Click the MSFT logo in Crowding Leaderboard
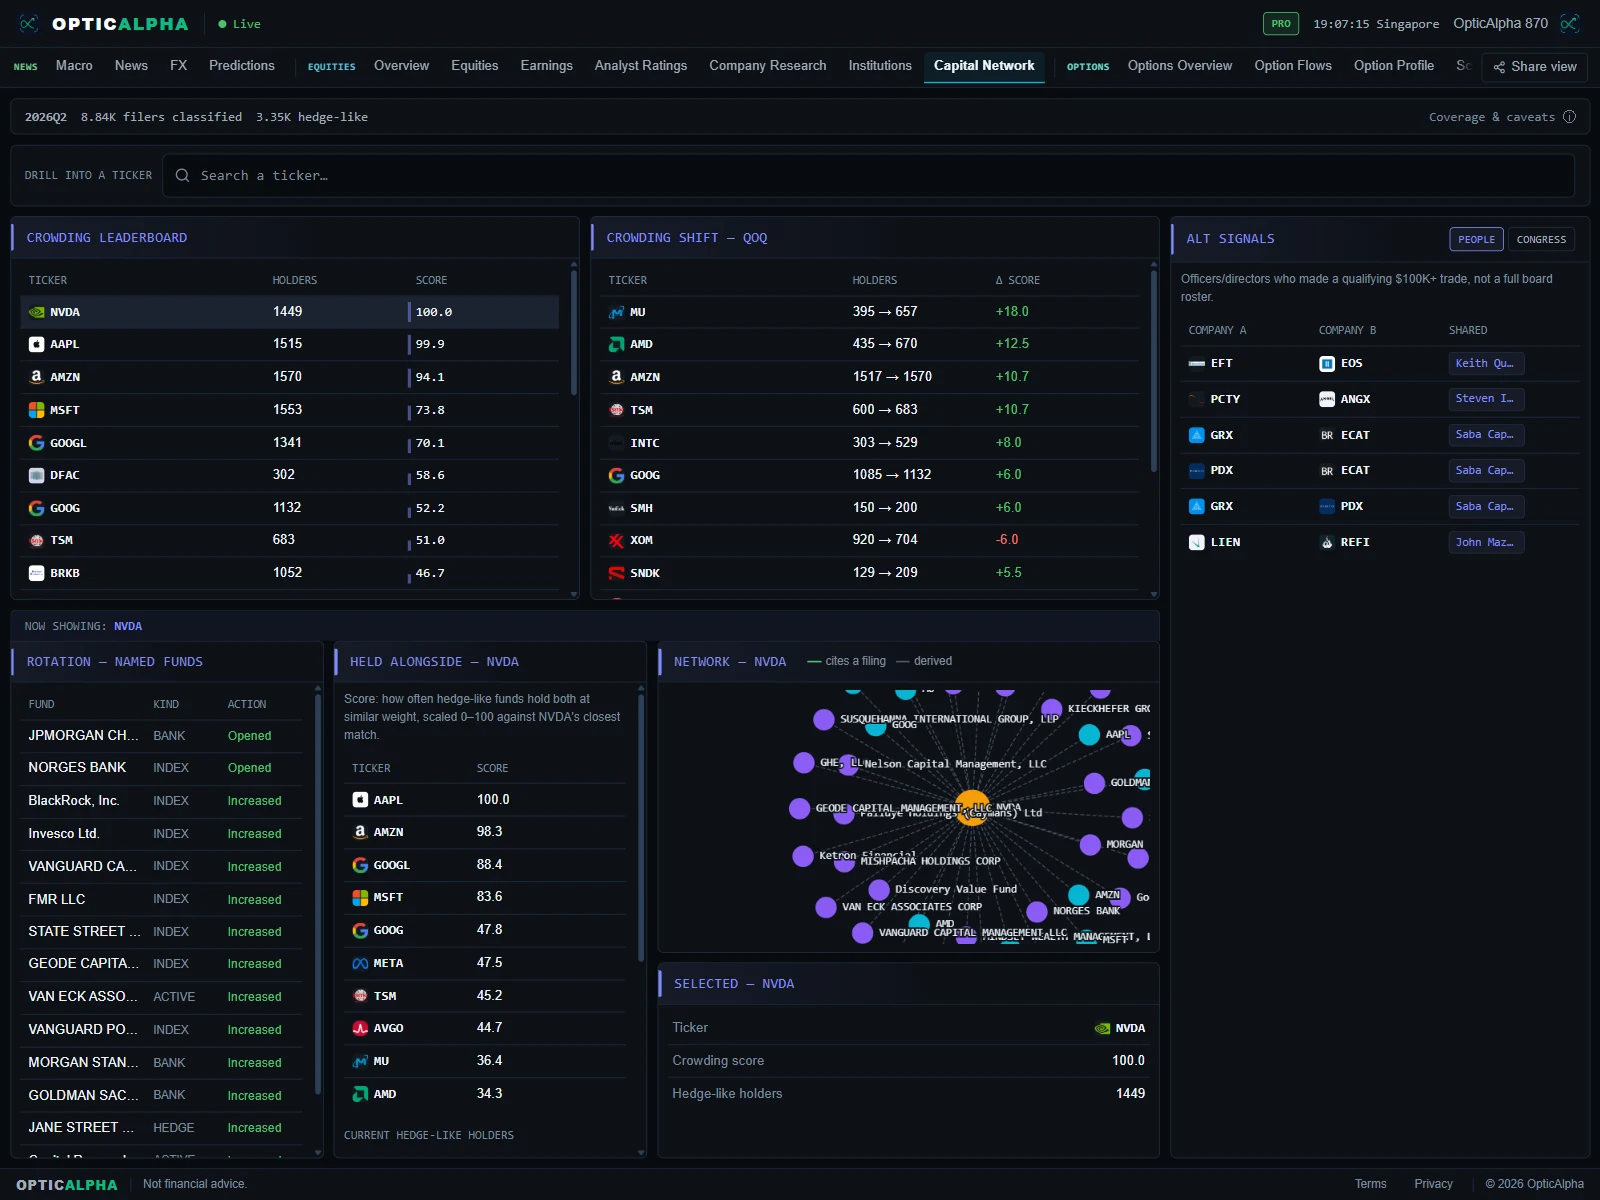The width and height of the screenshot is (1600, 1200). 36,410
